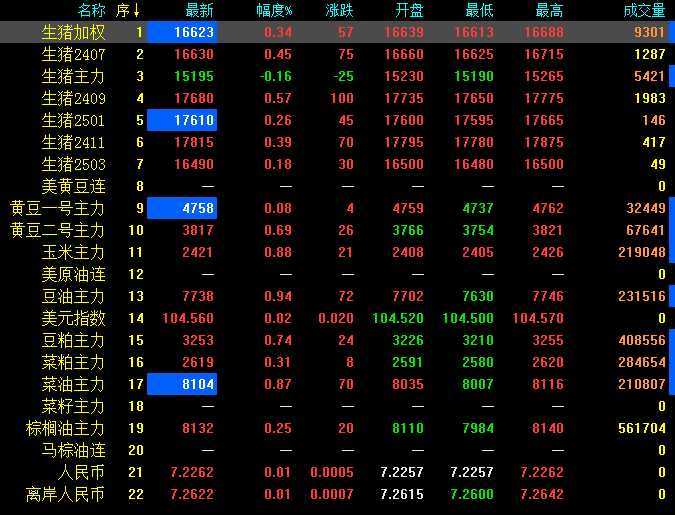Screen dimensions: 675x515
Task: Select the 马棕油连 row
Action: click(338, 450)
